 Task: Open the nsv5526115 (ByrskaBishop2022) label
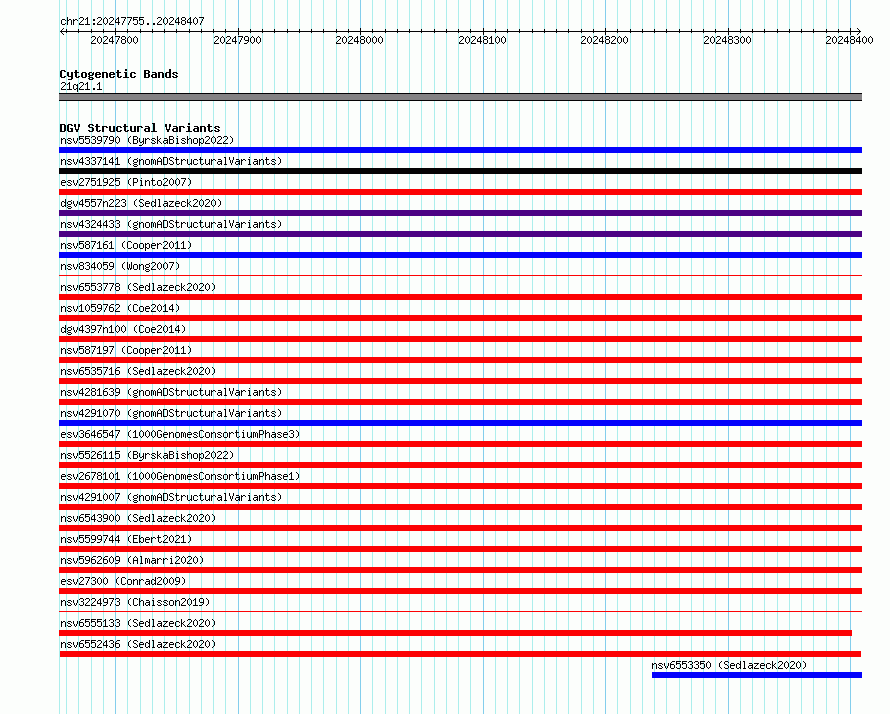pos(147,455)
